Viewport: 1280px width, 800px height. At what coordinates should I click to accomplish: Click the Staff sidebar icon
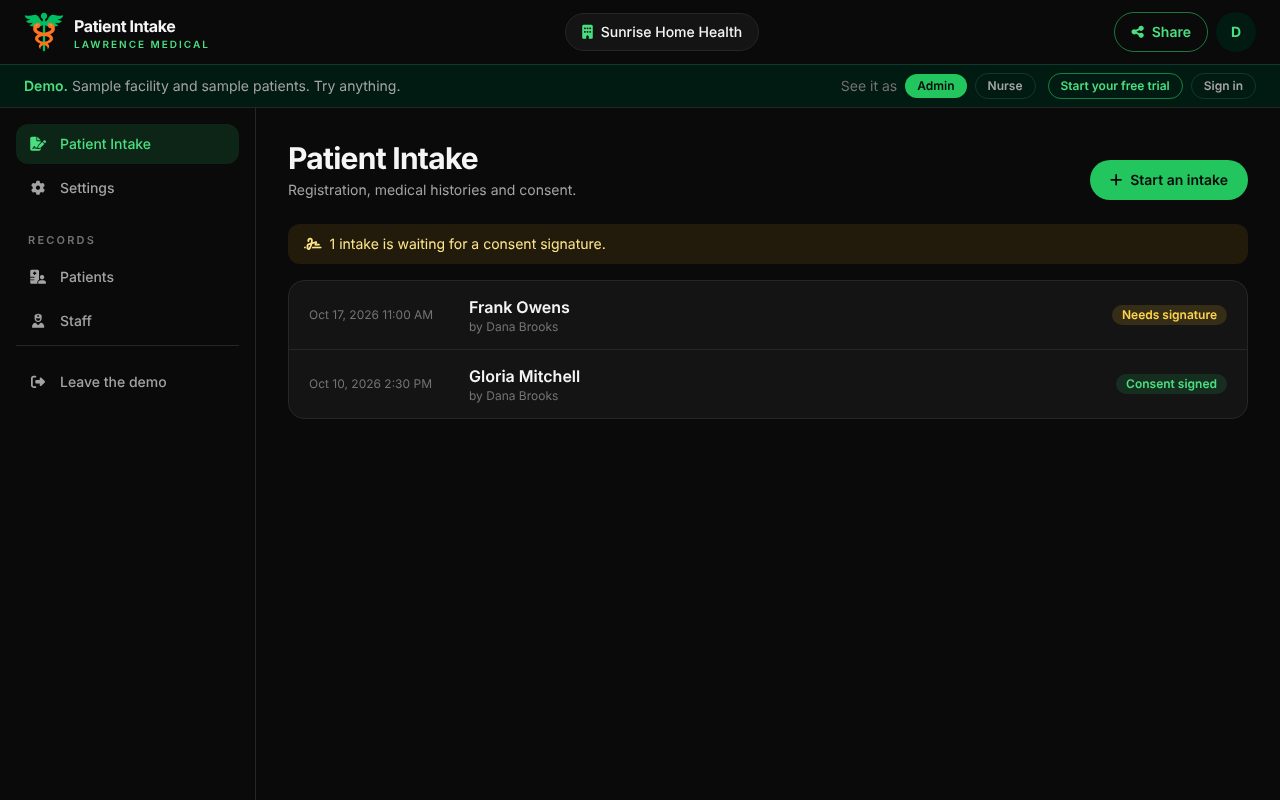tap(38, 321)
